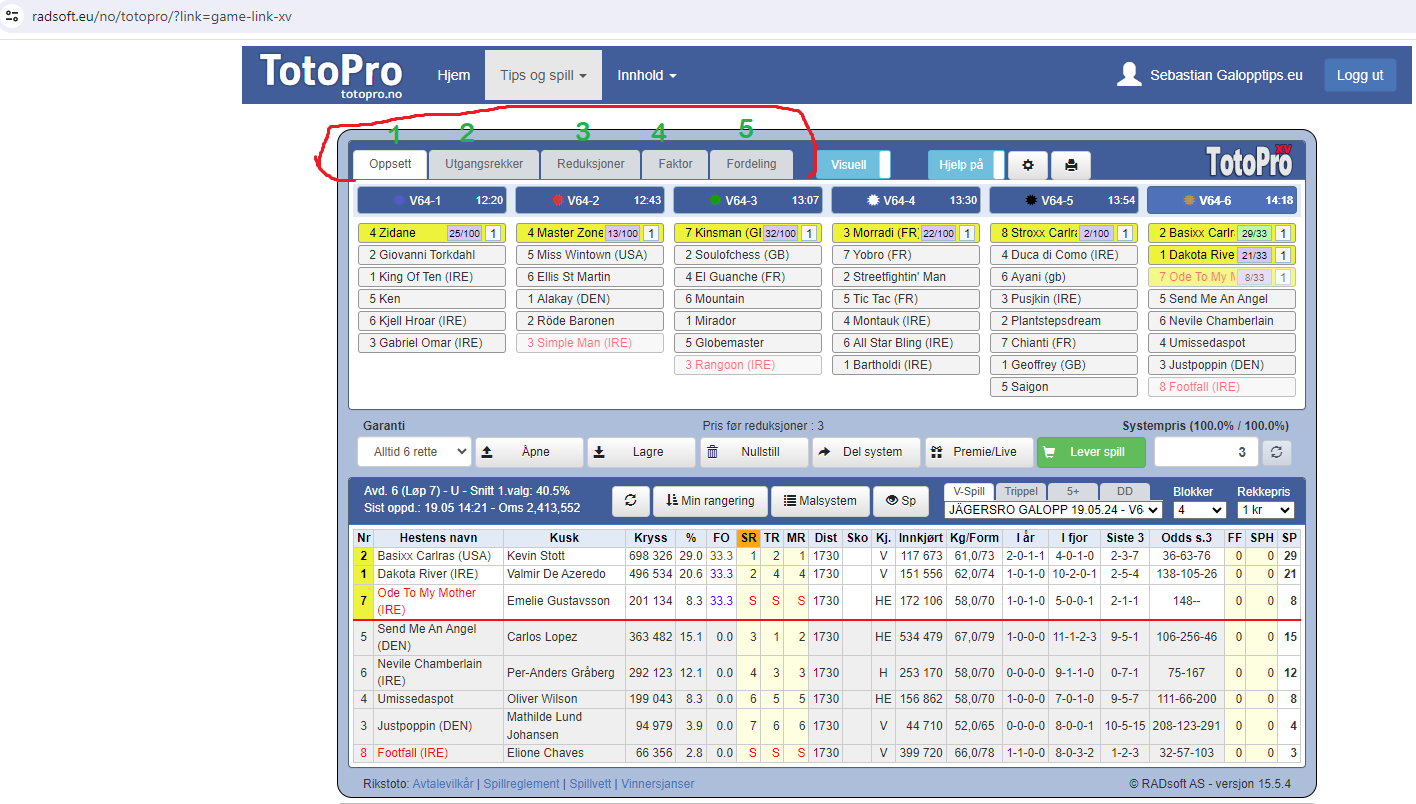Sort table by SR column header

[749, 537]
